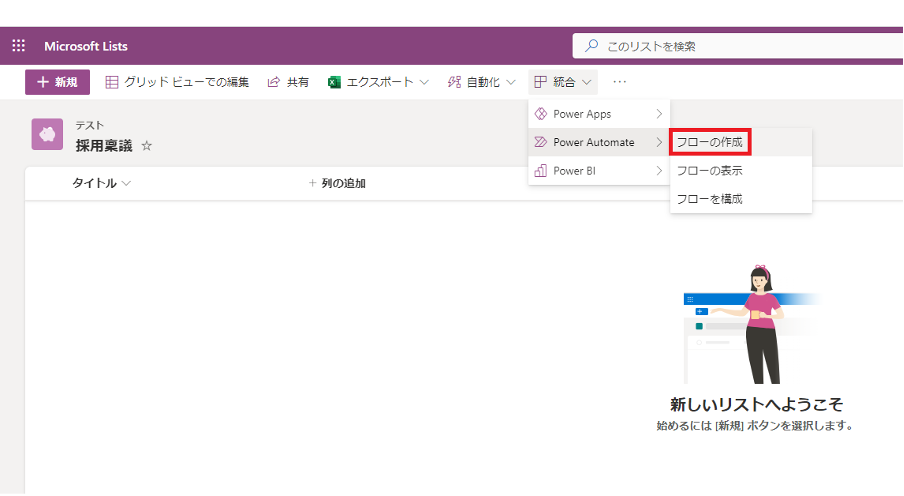Expand Power Automate submenu arrow
The image size is (904, 496).
[659, 142]
